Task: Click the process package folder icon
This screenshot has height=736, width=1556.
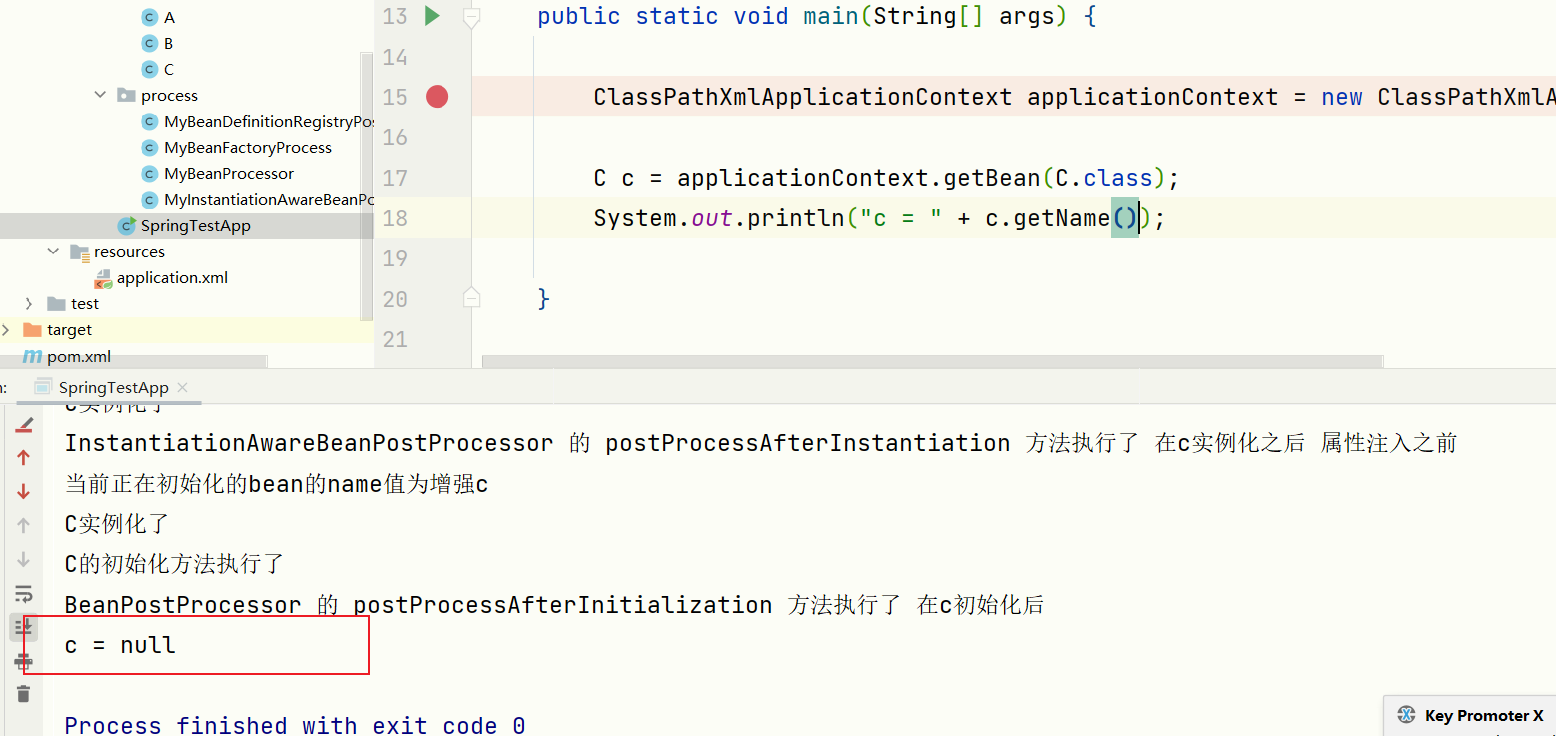Action: tap(126, 95)
